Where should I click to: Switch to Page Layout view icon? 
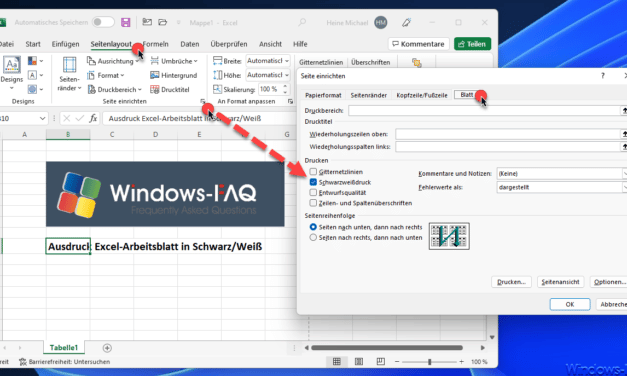click(x=359, y=362)
